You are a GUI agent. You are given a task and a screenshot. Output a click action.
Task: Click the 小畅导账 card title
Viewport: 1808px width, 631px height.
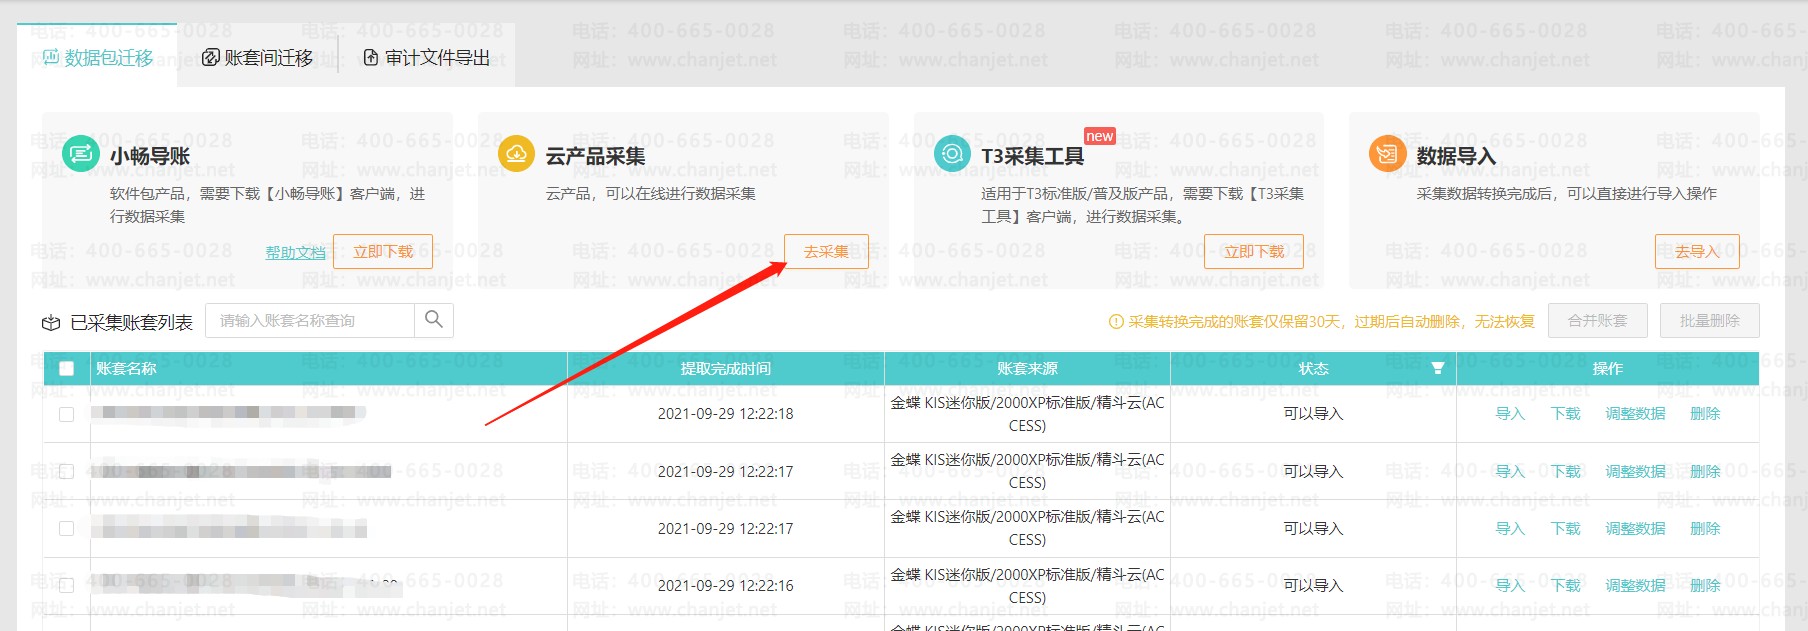coord(150,156)
